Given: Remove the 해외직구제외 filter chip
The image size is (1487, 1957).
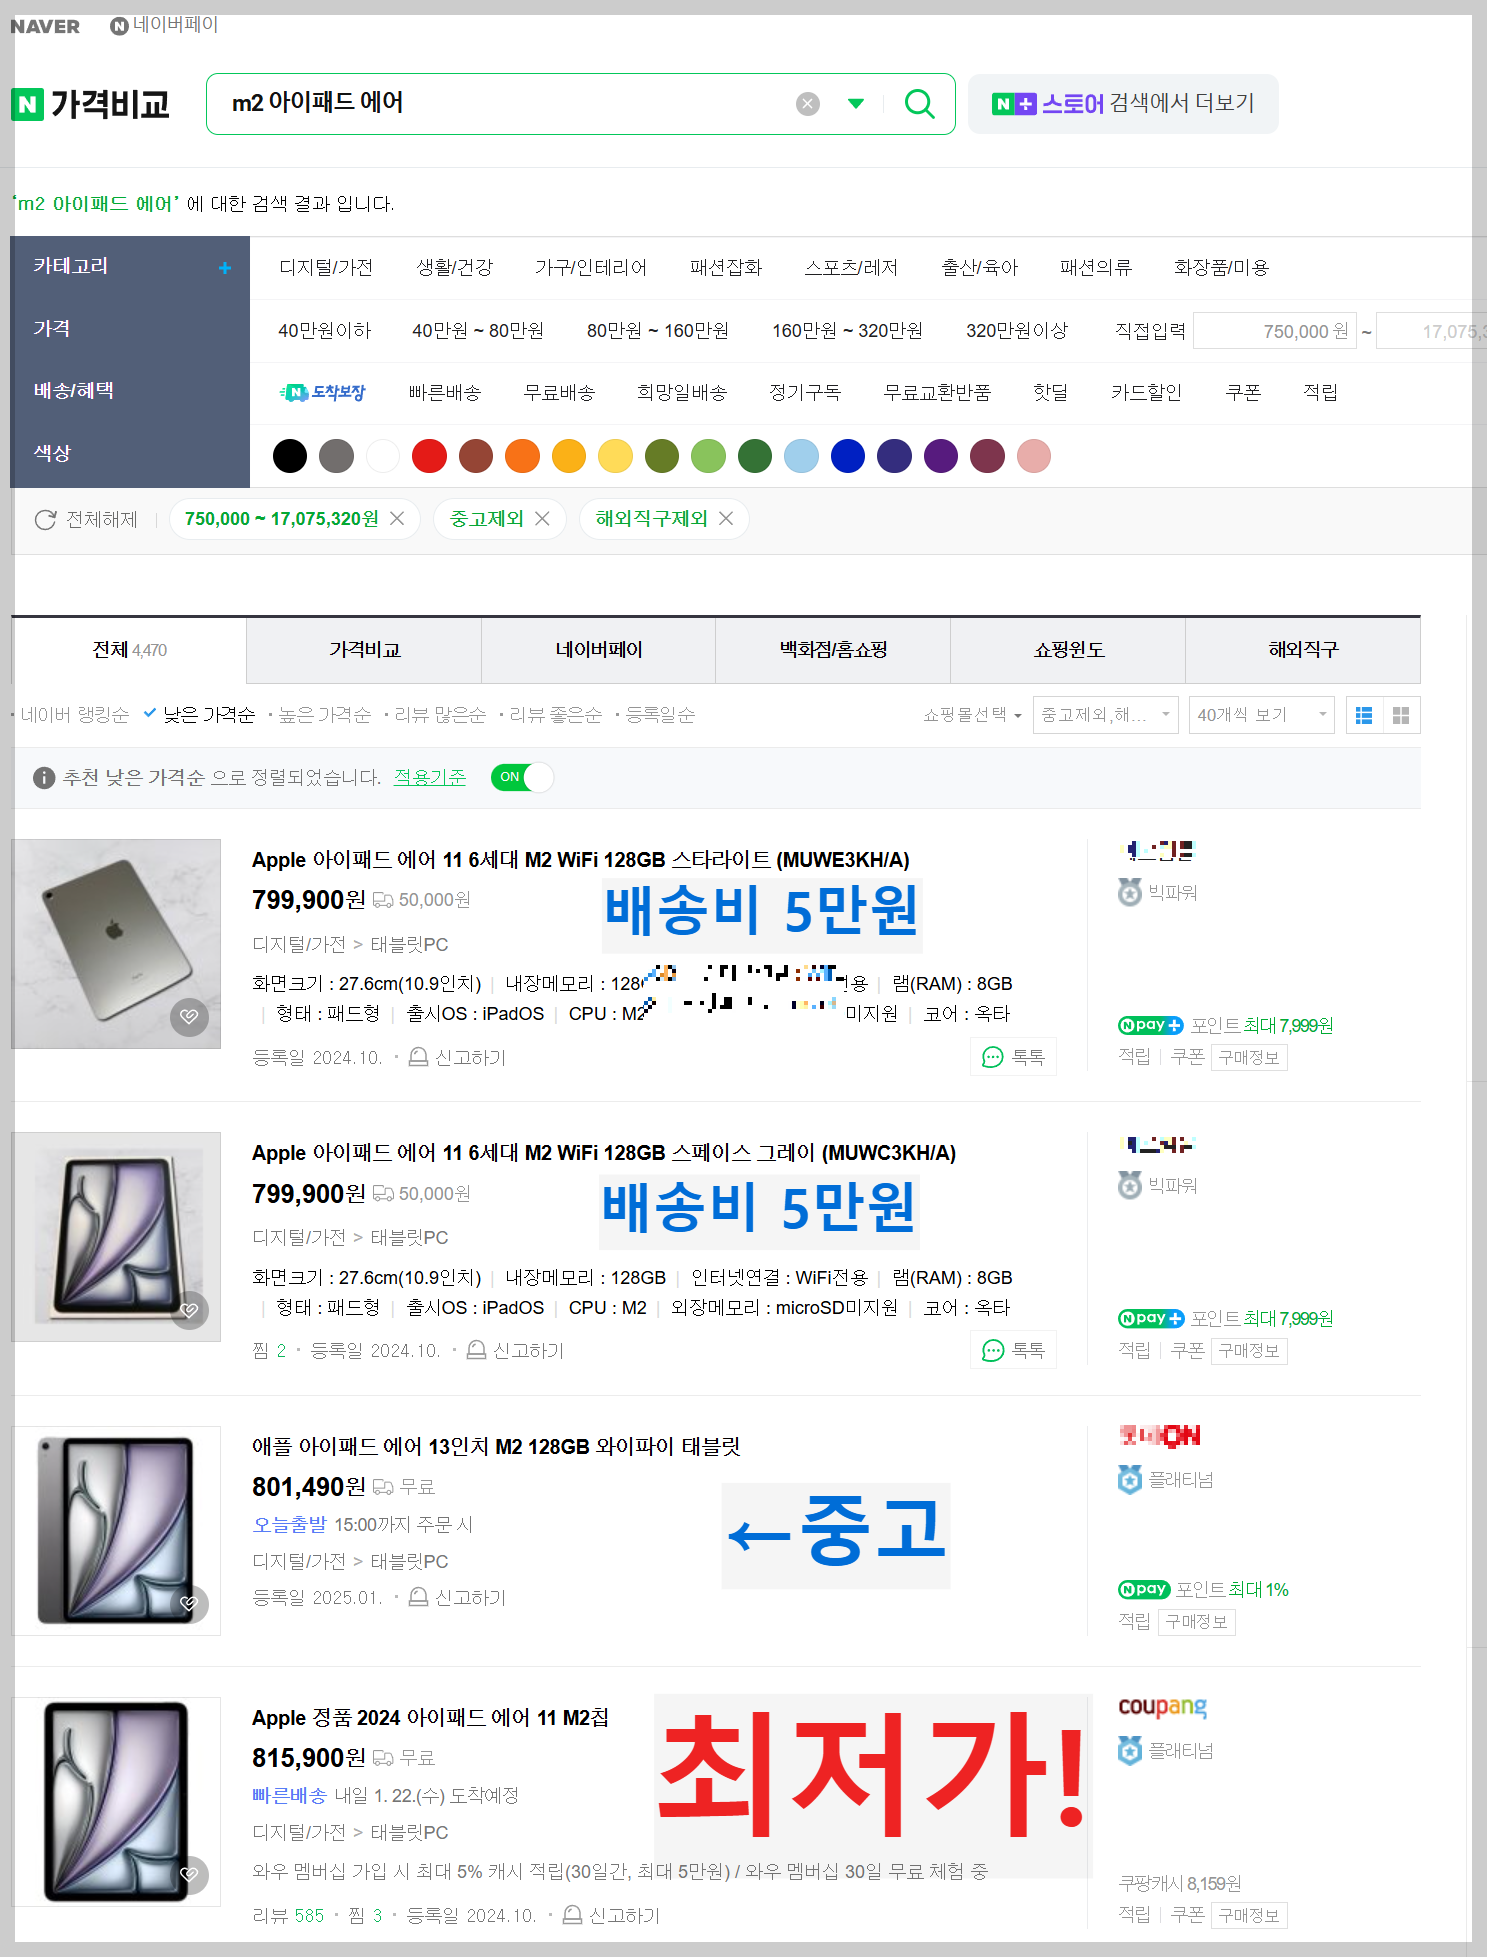Looking at the screenshot, I should pos(726,518).
